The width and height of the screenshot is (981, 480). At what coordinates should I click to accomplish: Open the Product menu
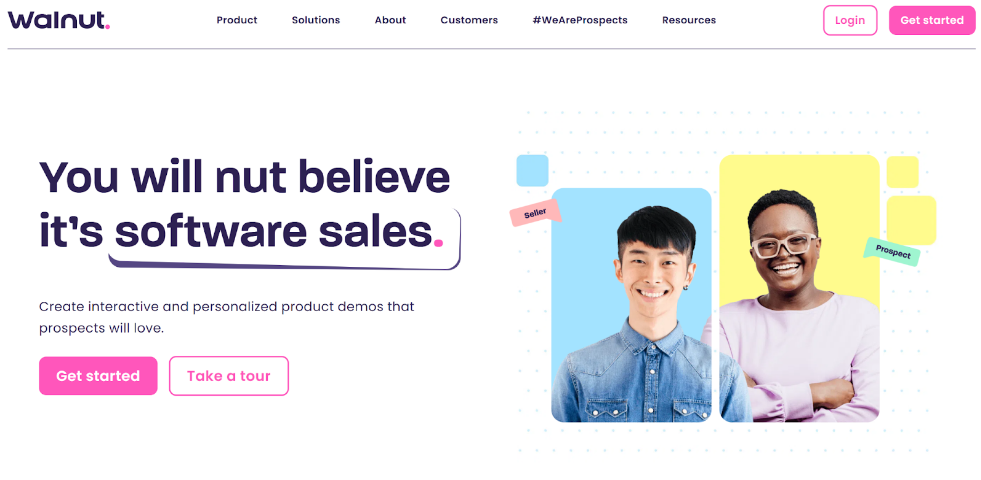tap(236, 20)
